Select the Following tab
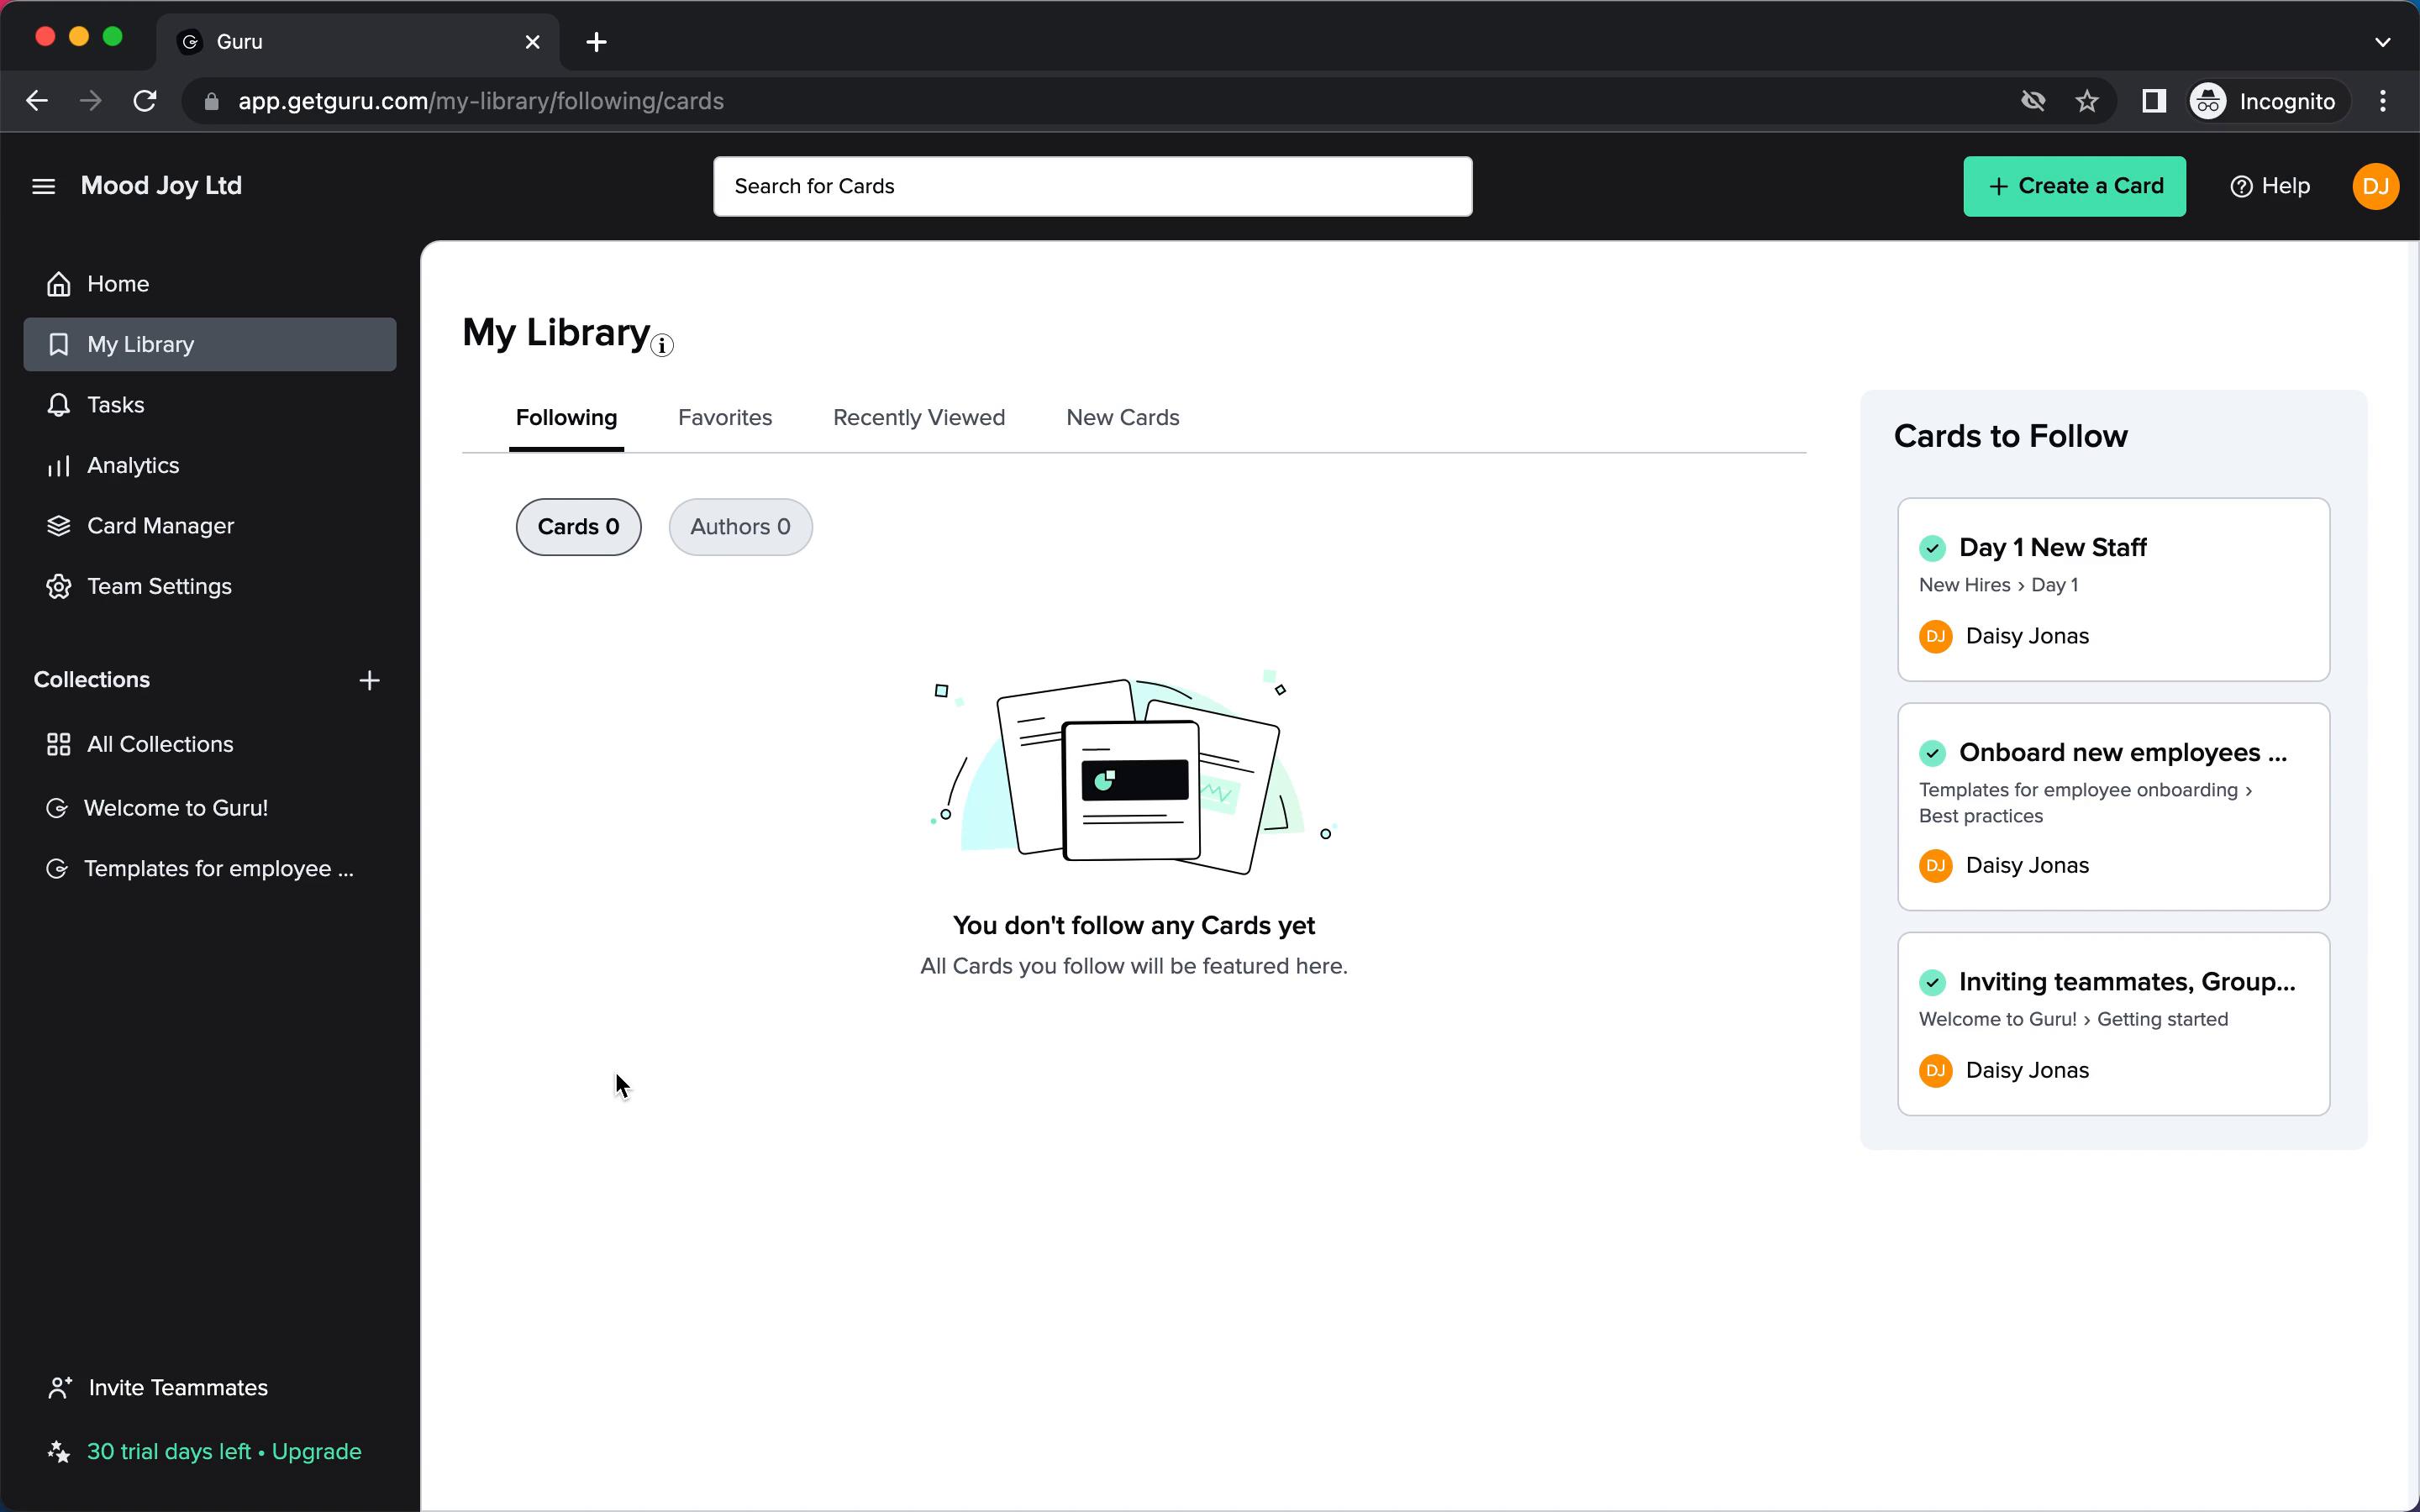Screen dimensions: 2420x1512 (566, 417)
